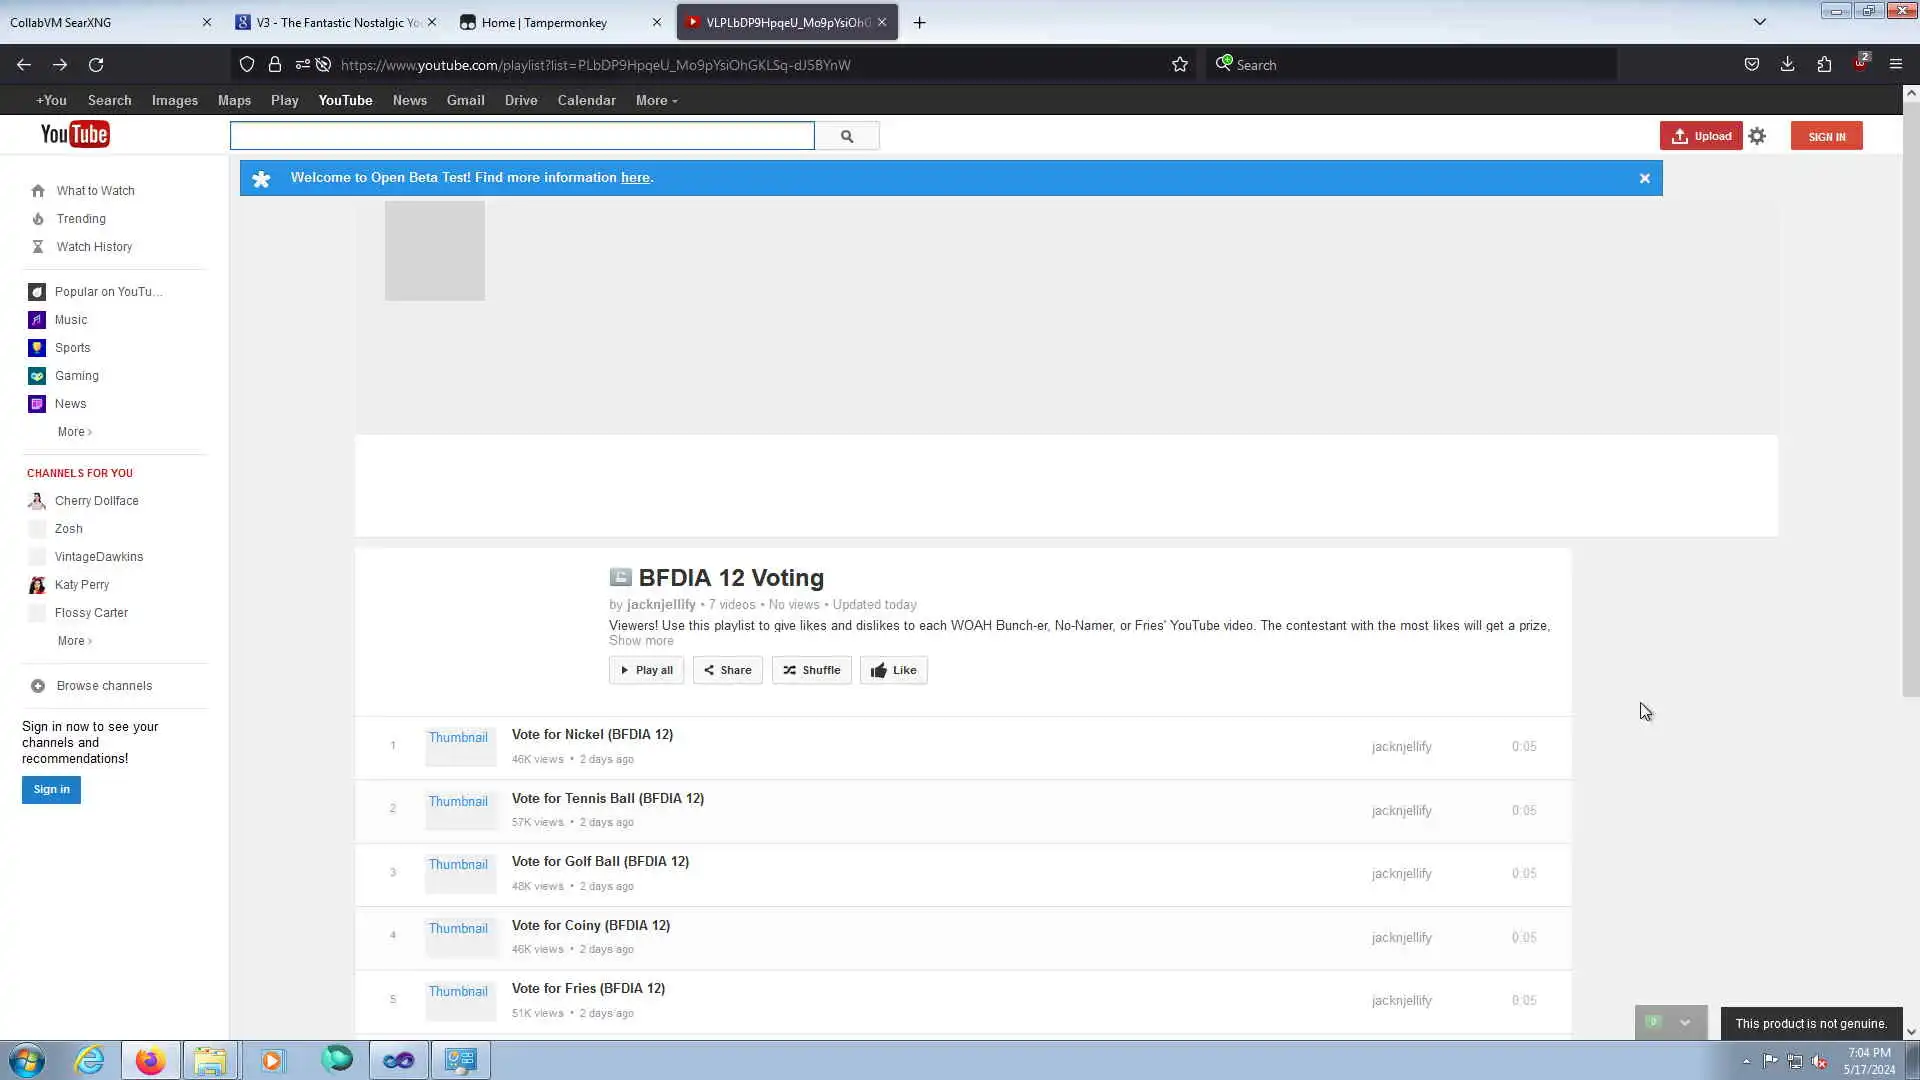This screenshot has height=1080, width=1920.
Task: Open Vote for Tennis Ball video
Action: point(607,798)
